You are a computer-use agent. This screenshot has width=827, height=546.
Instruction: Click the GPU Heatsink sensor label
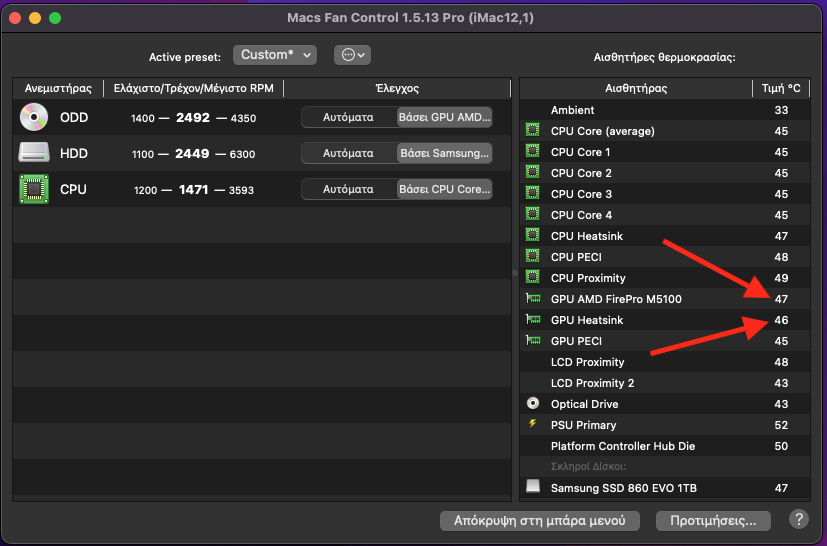(586, 320)
